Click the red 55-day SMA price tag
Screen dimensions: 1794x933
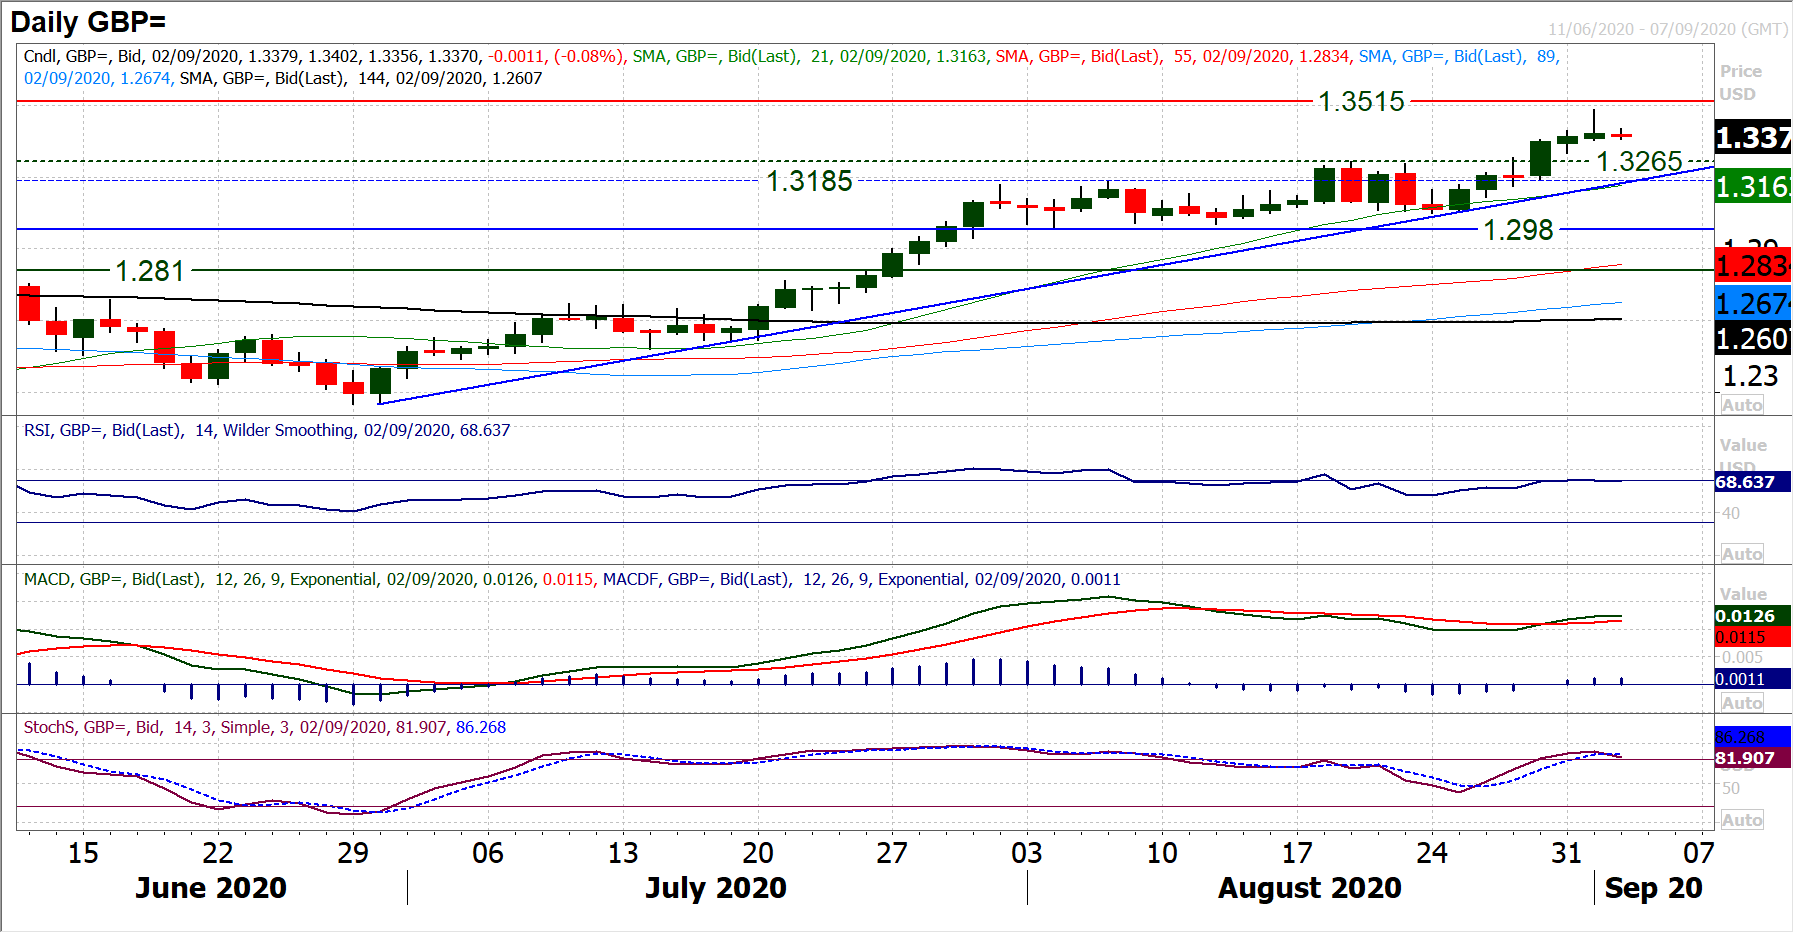click(1752, 267)
